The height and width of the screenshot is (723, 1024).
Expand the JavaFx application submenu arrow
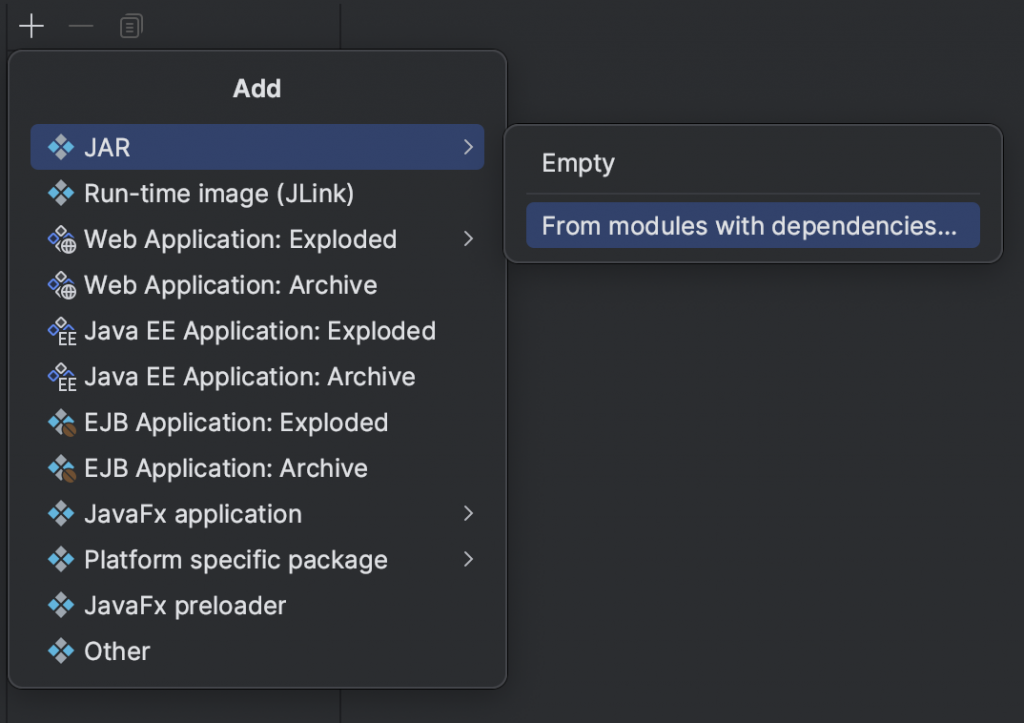[x=468, y=514]
